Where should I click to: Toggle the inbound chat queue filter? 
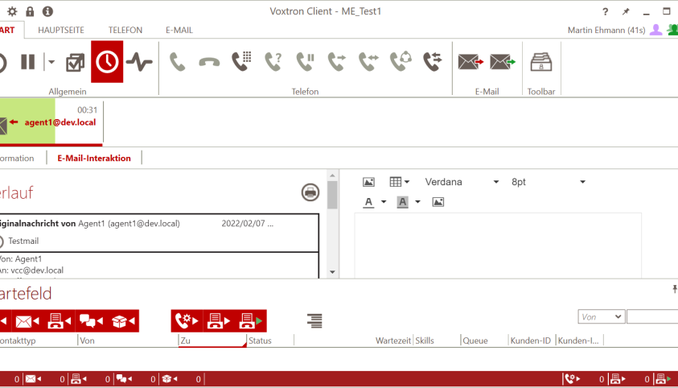(91, 321)
